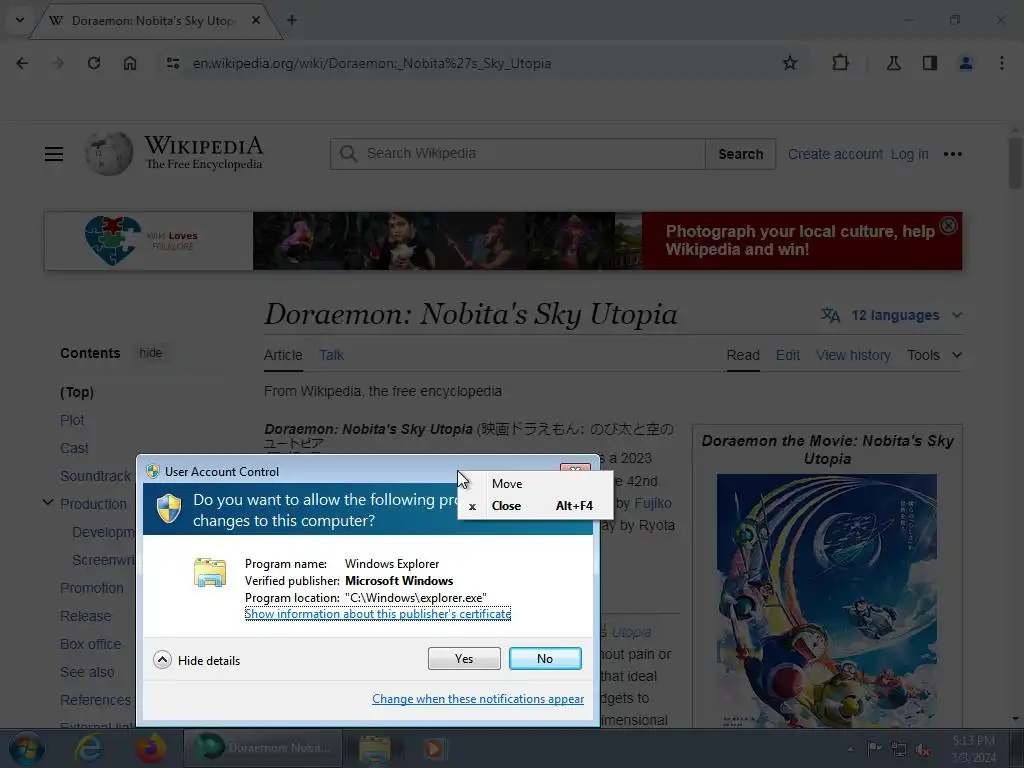Viewport: 1024px width, 768px height.
Task: Open the browser extensions puzzle icon
Action: tap(840, 63)
